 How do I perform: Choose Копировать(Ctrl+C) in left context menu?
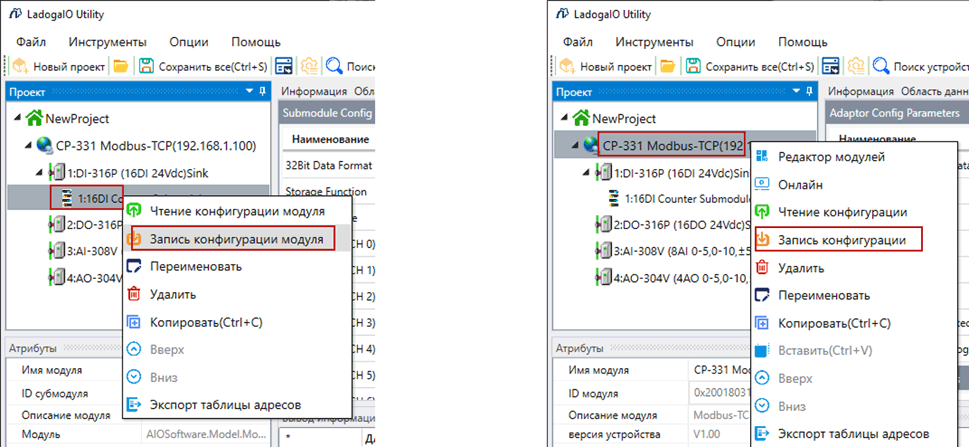(237, 322)
